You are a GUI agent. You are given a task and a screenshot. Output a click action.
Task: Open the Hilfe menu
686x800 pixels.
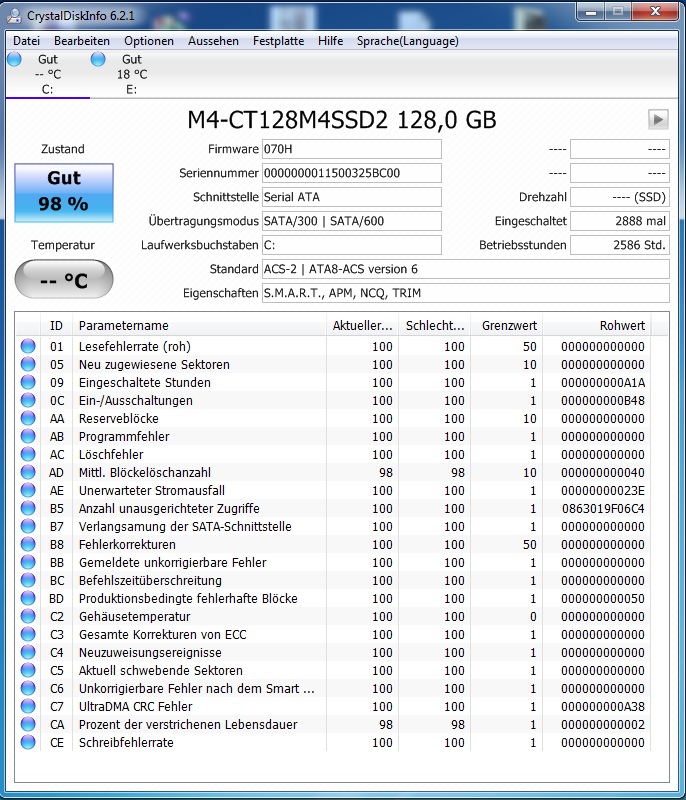(331, 41)
